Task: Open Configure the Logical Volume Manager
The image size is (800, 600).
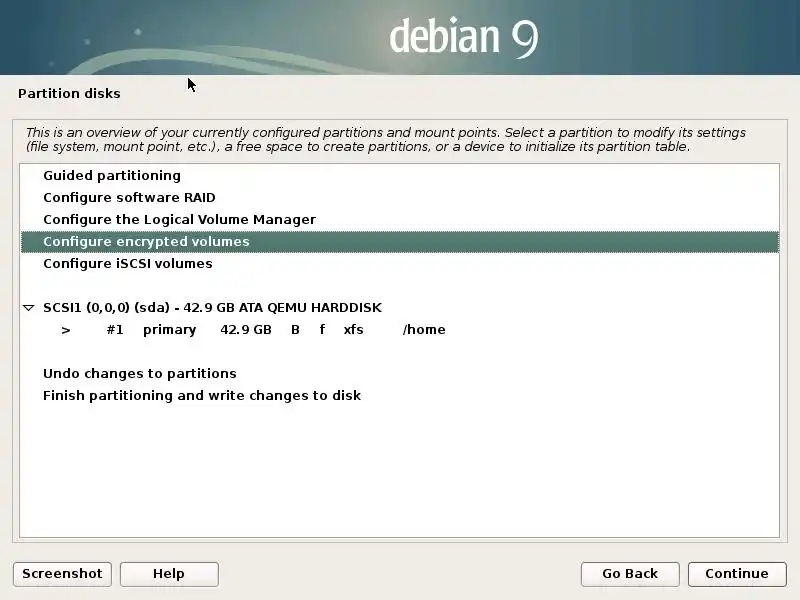Action: coord(399,219)
